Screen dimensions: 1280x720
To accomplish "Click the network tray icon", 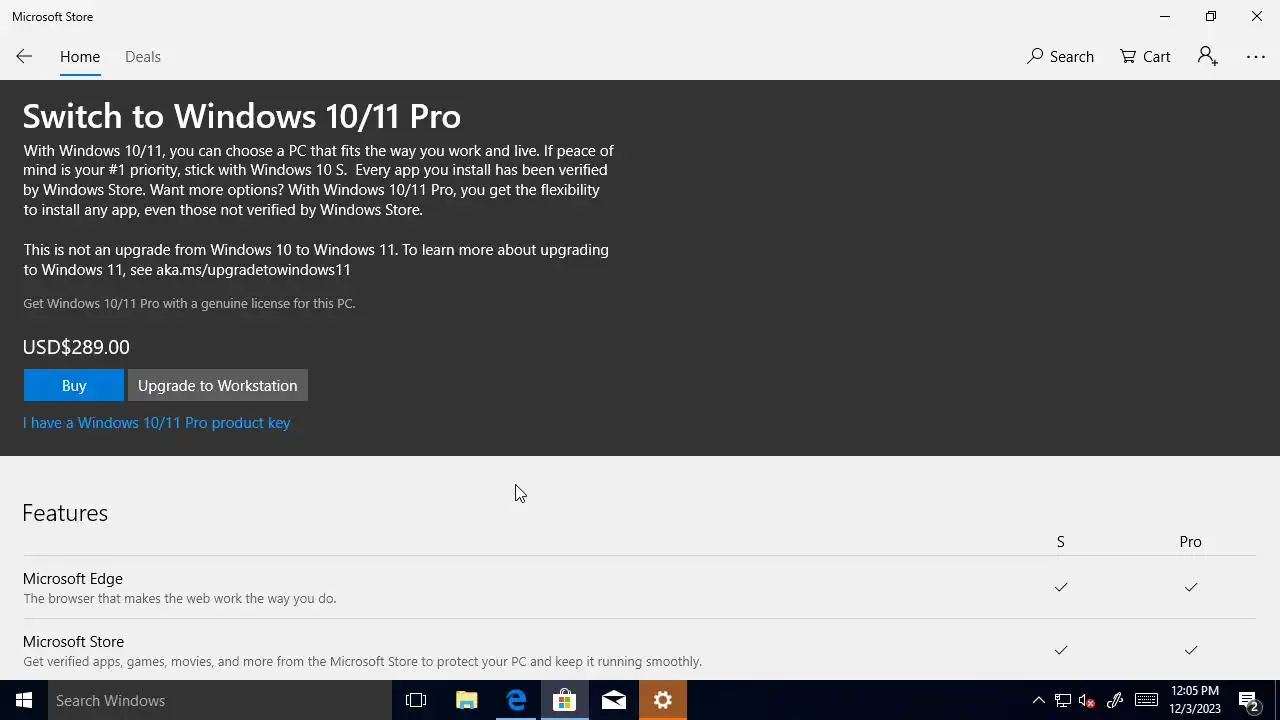I will pyautogui.click(x=1063, y=700).
